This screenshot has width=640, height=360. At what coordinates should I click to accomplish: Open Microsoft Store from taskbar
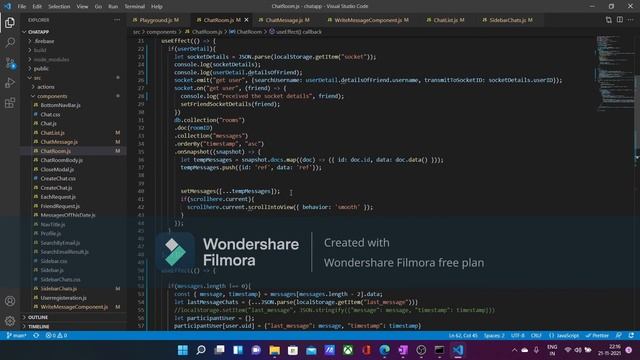click(293, 350)
